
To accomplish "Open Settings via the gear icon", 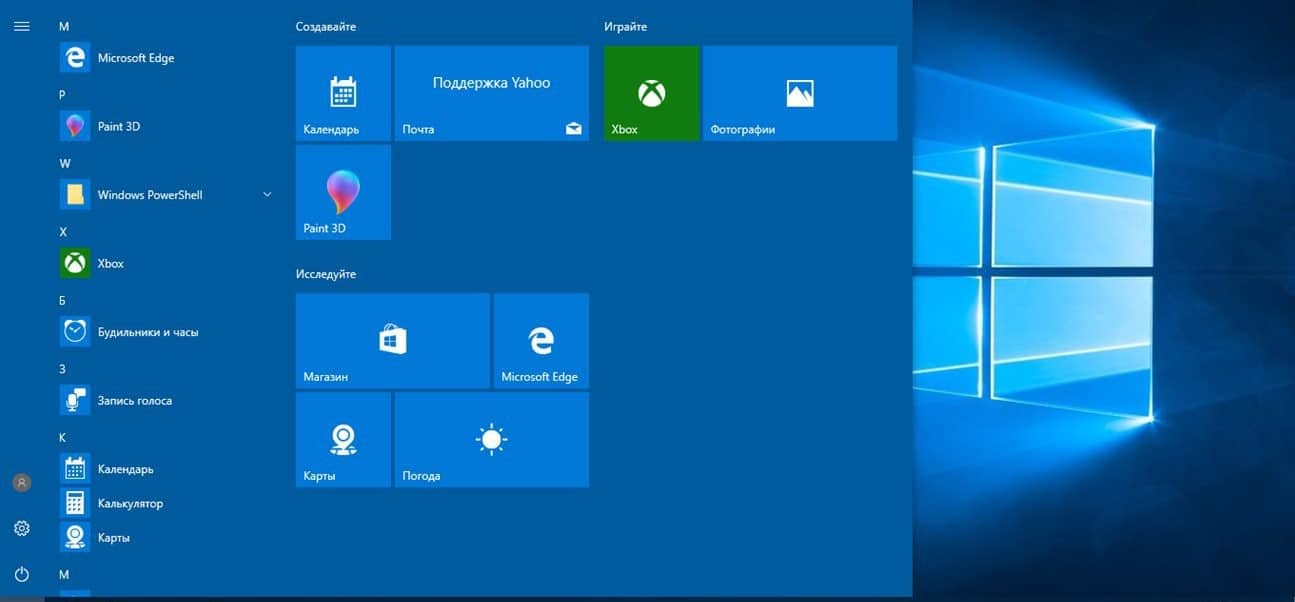I will pos(21,528).
